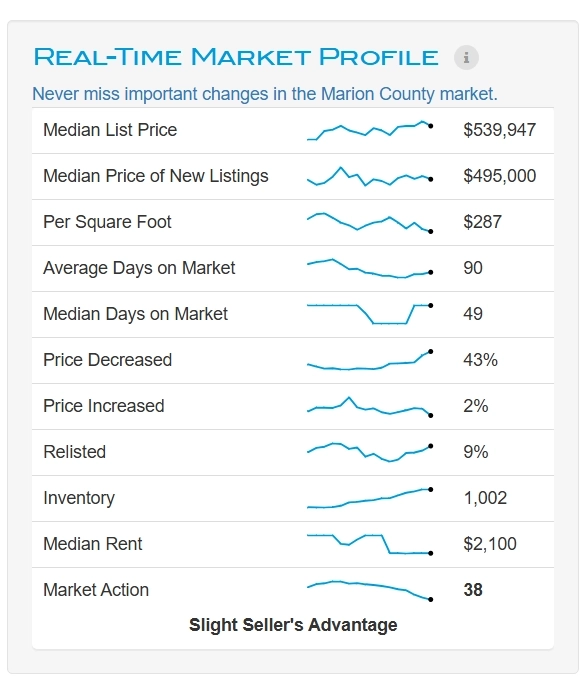Screen dimensions: 583x693
Task: Select the Price Increased row label
Action: 104,406
